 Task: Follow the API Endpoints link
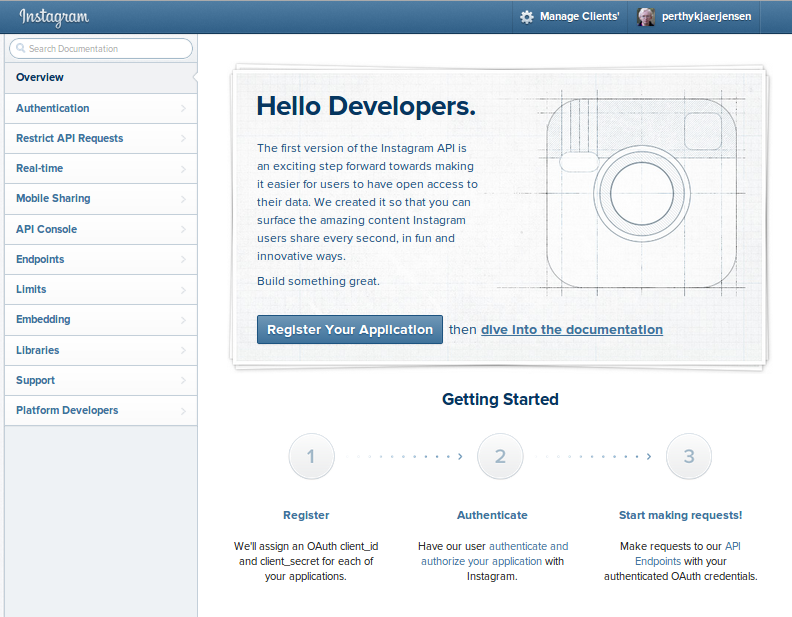(687, 554)
